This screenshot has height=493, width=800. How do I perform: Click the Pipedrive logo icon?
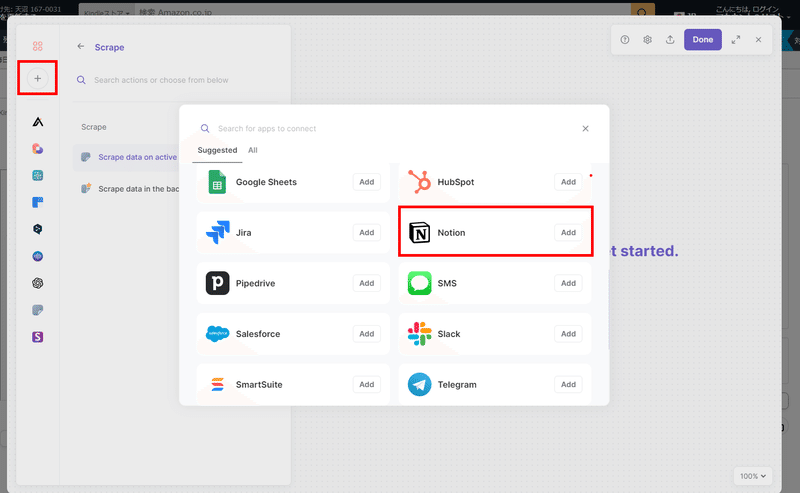pyautogui.click(x=217, y=283)
